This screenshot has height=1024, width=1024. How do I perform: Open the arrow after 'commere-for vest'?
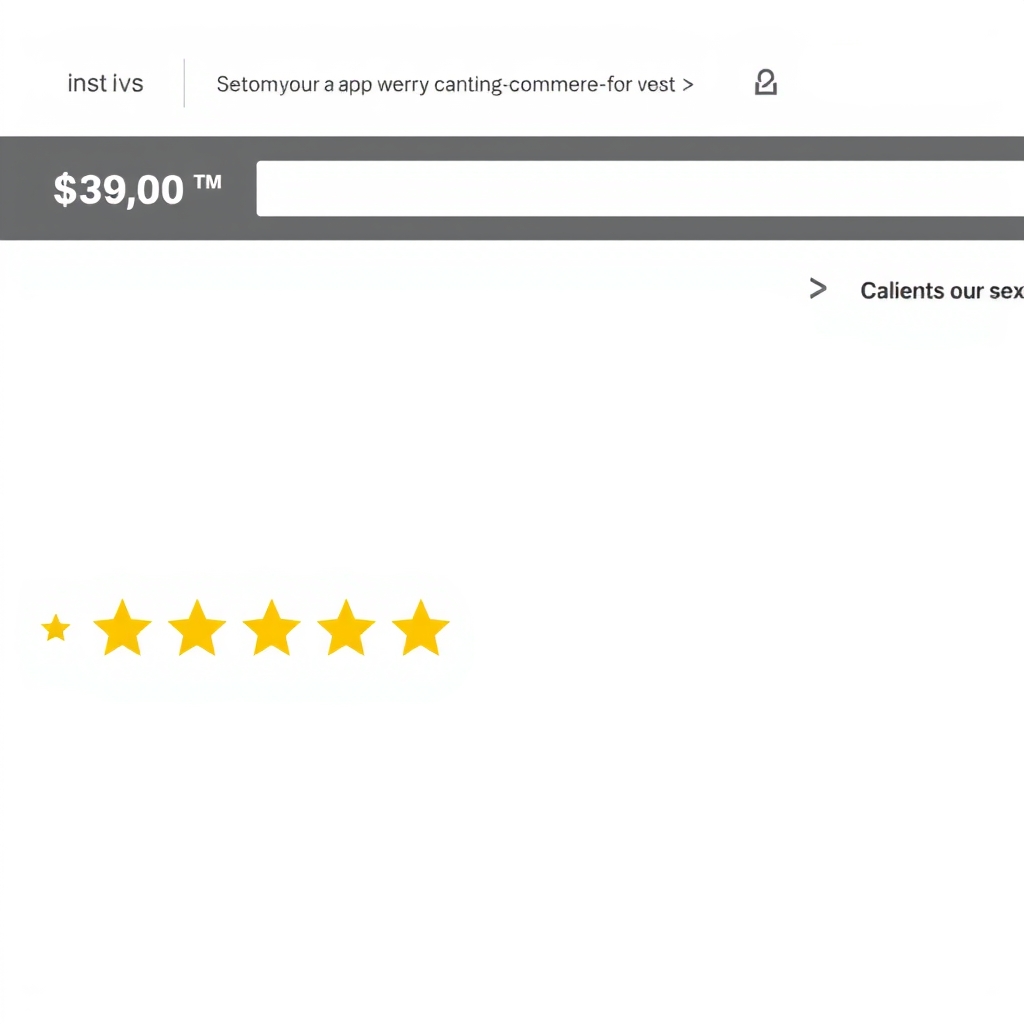coord(688,85)
